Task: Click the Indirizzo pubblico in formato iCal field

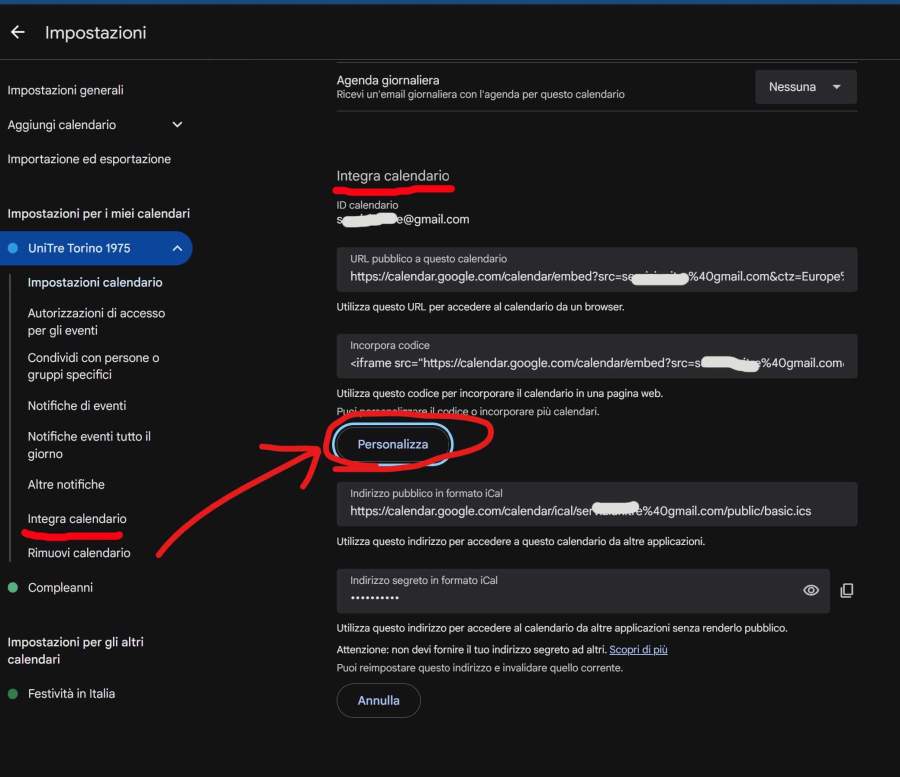Action: point(596,510)
